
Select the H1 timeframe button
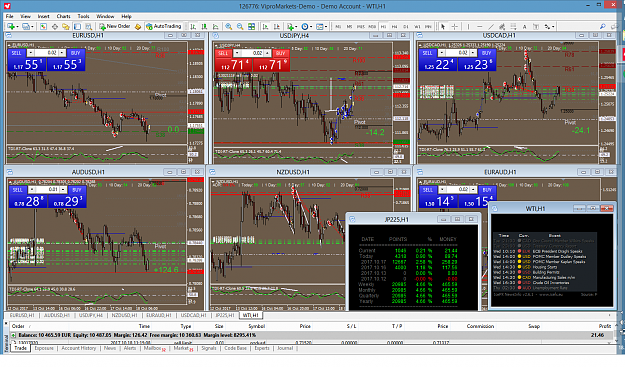(x=383, y=26)
